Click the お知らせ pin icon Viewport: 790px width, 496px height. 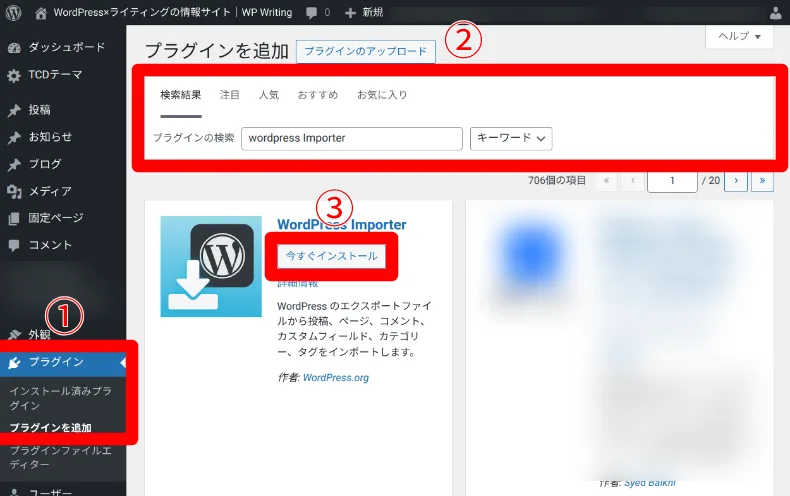[14, 138]
